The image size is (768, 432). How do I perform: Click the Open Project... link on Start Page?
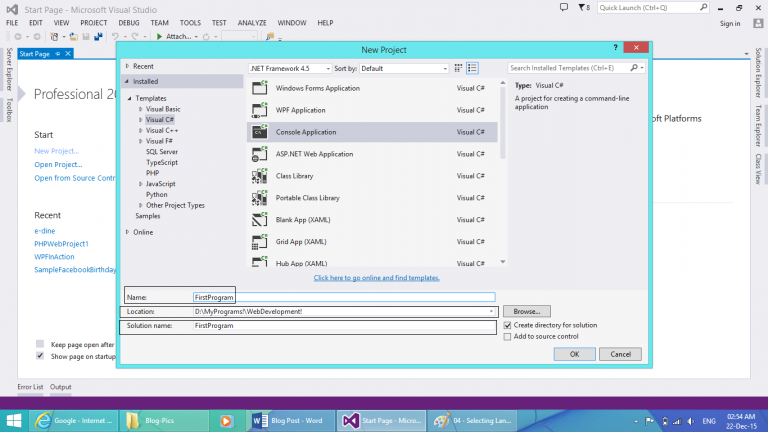tap(58, 165)
